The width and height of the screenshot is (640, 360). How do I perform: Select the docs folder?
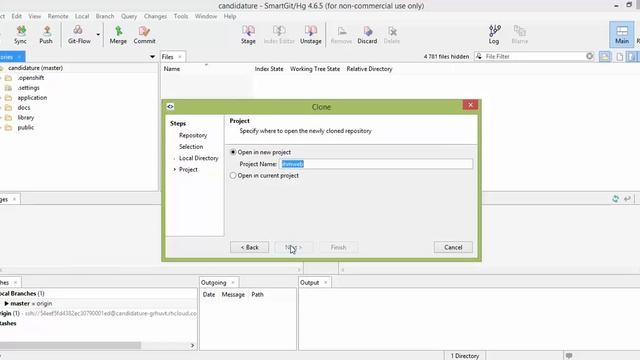(x=24, y=108)
